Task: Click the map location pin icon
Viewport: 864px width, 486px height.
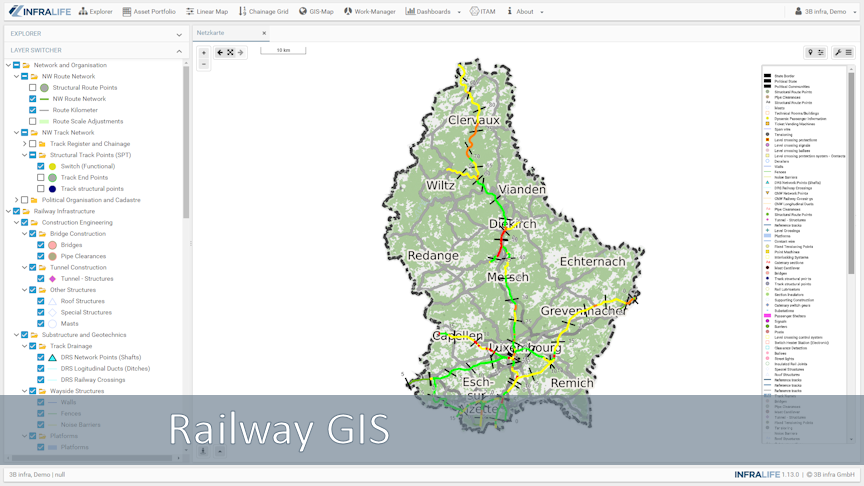Action: 810,53
